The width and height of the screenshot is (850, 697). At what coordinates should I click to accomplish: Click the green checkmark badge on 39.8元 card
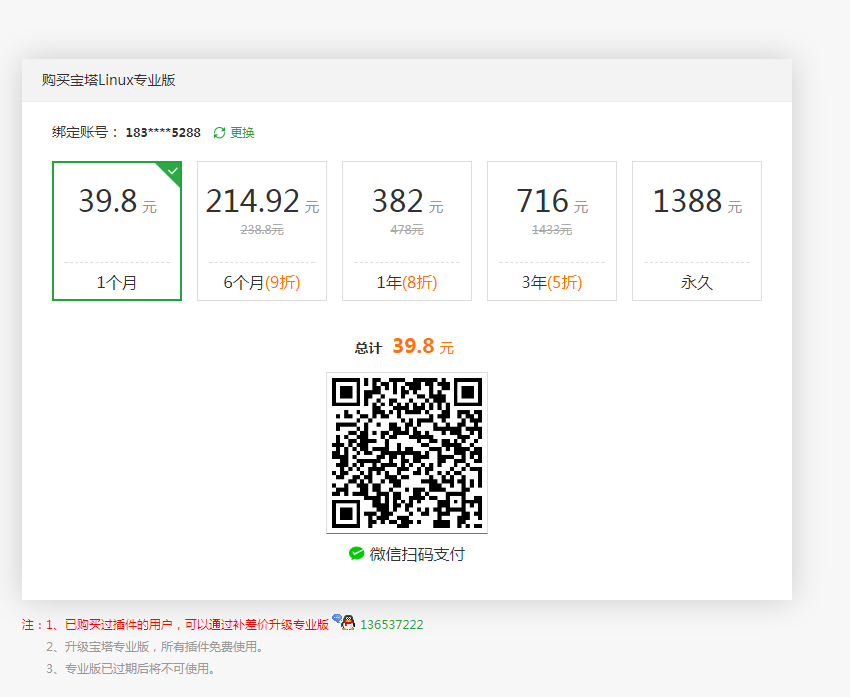click(x=172, y=170)
